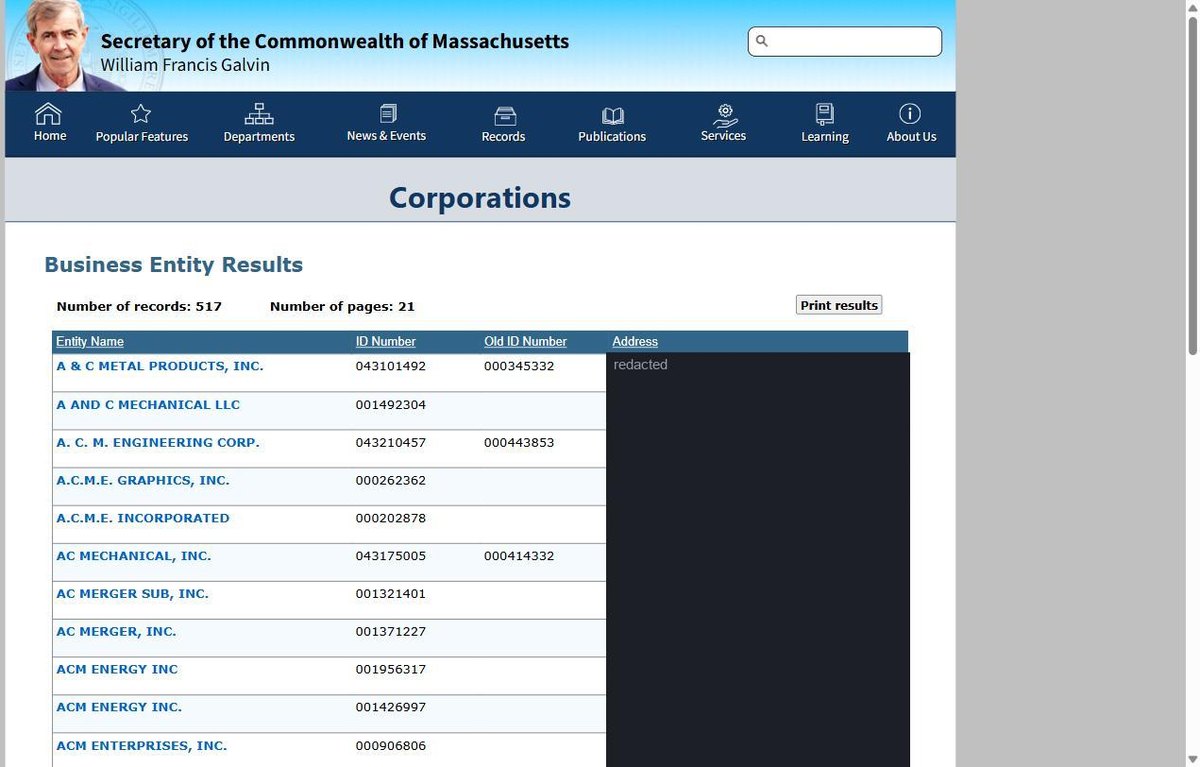
Task: Click the News & Events newspaper icon
Action: [388, 113]
